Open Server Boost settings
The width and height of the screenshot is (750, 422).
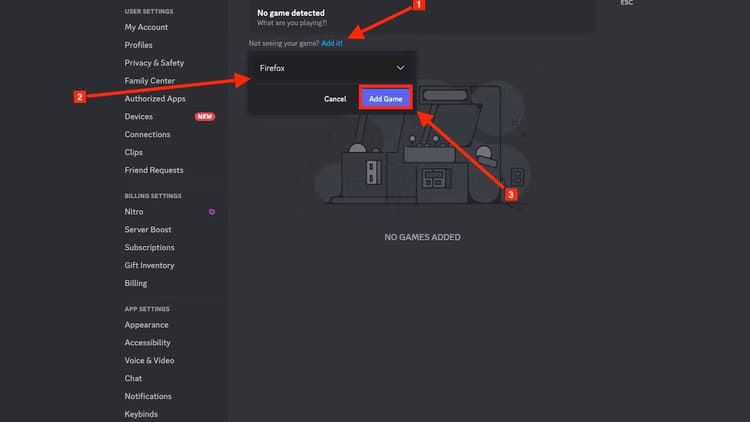coord(148,230)
